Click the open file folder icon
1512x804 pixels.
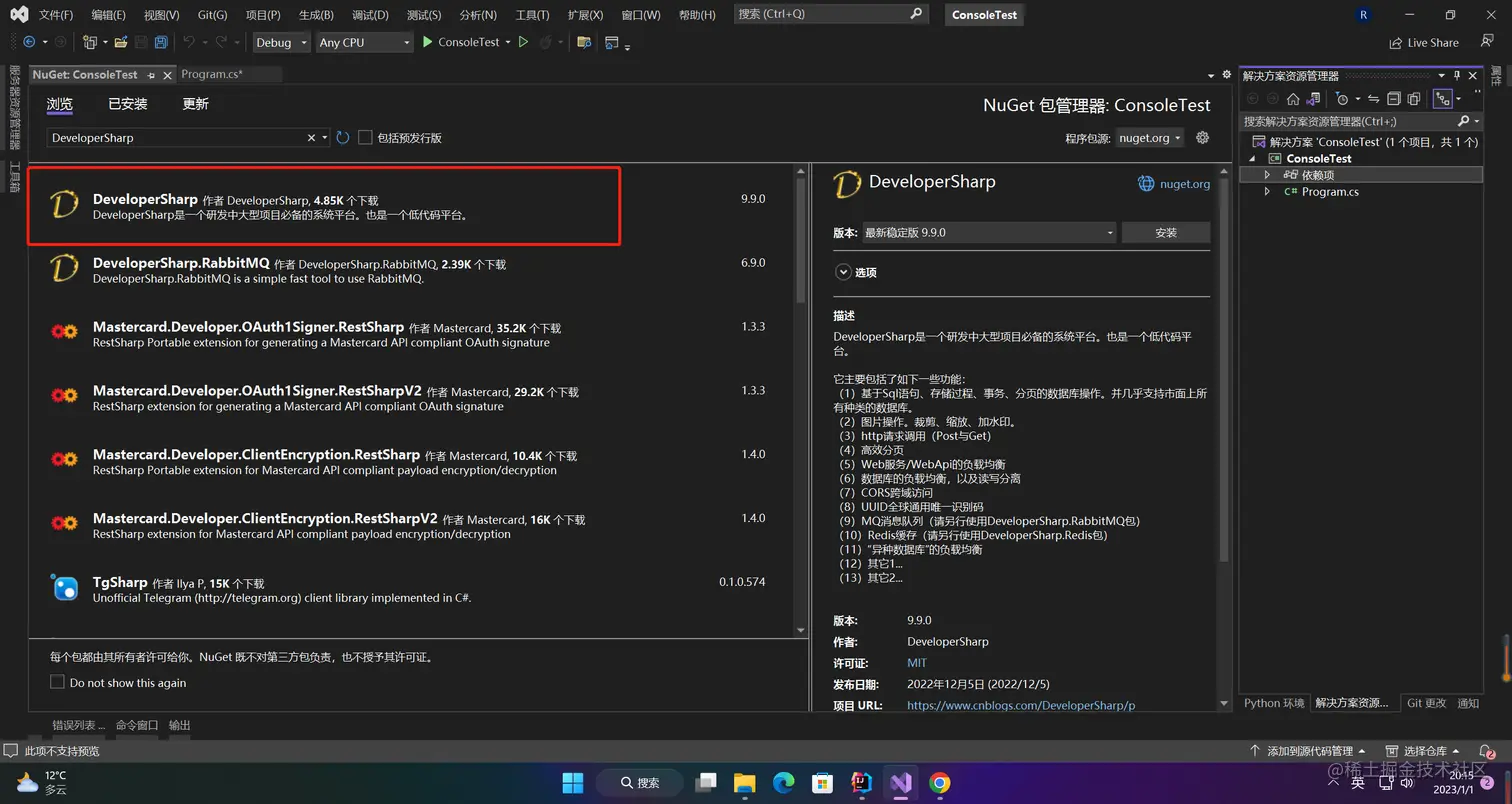coord(121,42)
